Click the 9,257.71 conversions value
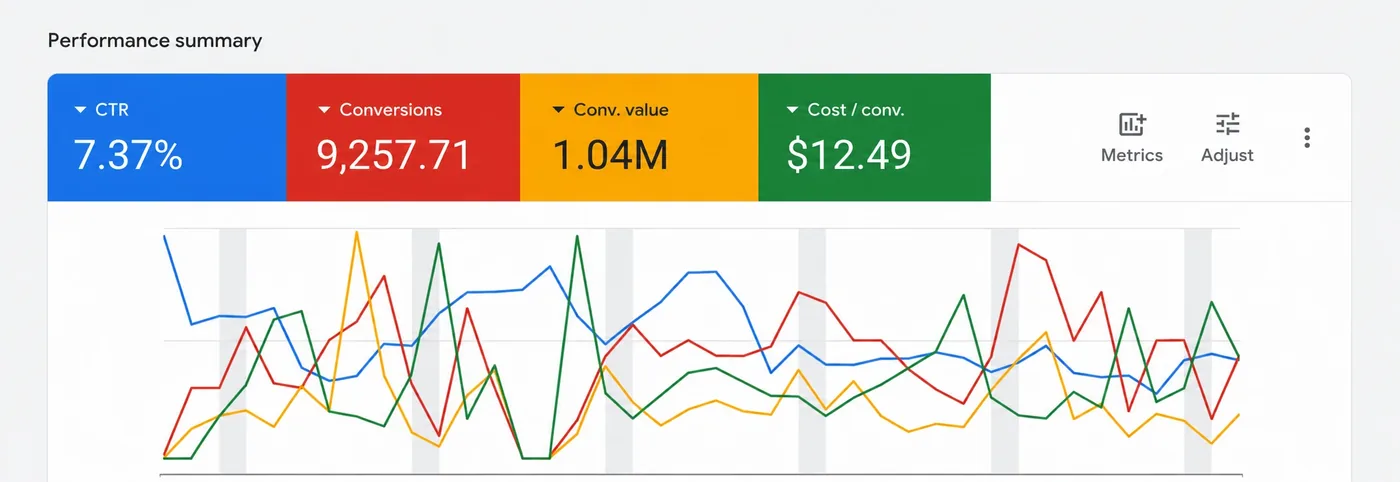The width and height of the screenshot is (1400, 482). 393,155
